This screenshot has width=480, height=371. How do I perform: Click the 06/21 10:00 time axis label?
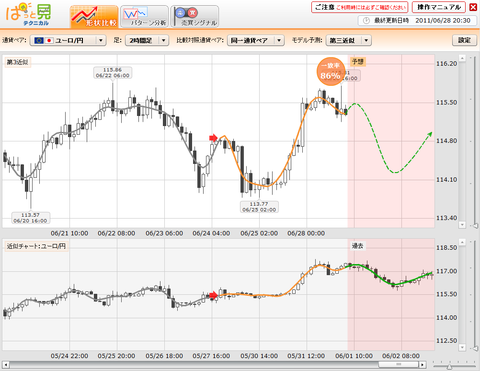click(69, 233)
